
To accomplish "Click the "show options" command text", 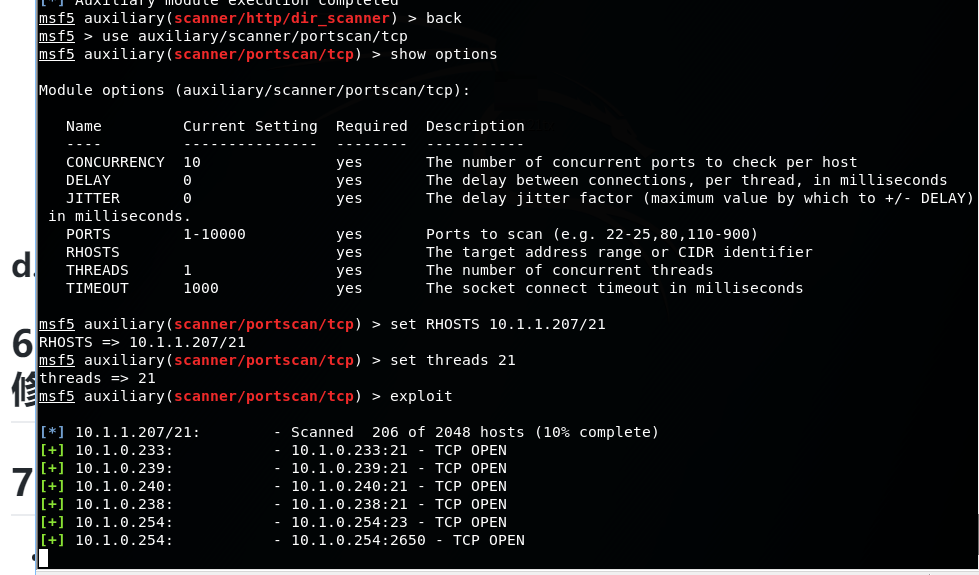I will click(x=443, y=54).
